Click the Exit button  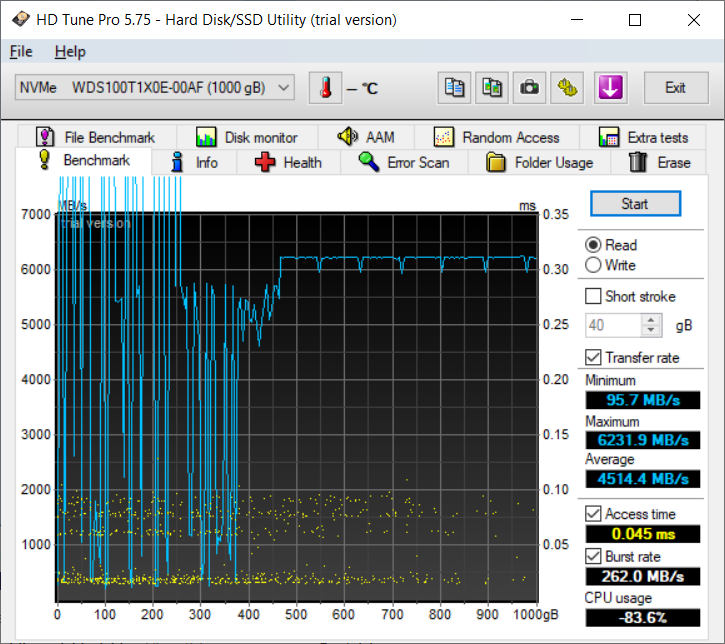pos(676,87)
